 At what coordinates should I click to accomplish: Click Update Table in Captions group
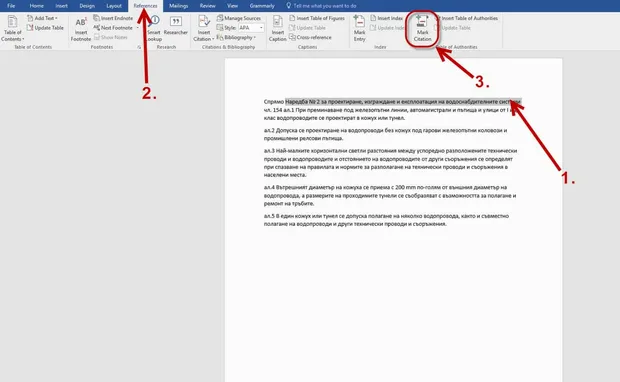[x=307, y=28]
